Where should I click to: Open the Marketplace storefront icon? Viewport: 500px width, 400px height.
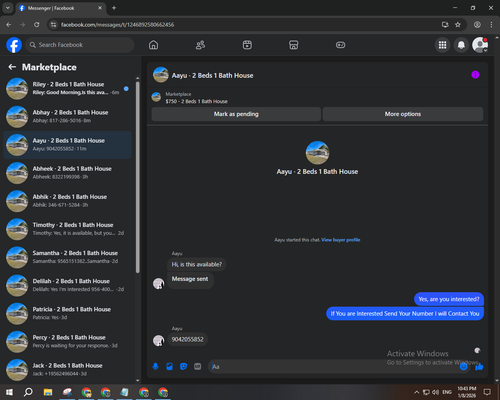pyautogui.click(x=294, y=45)
